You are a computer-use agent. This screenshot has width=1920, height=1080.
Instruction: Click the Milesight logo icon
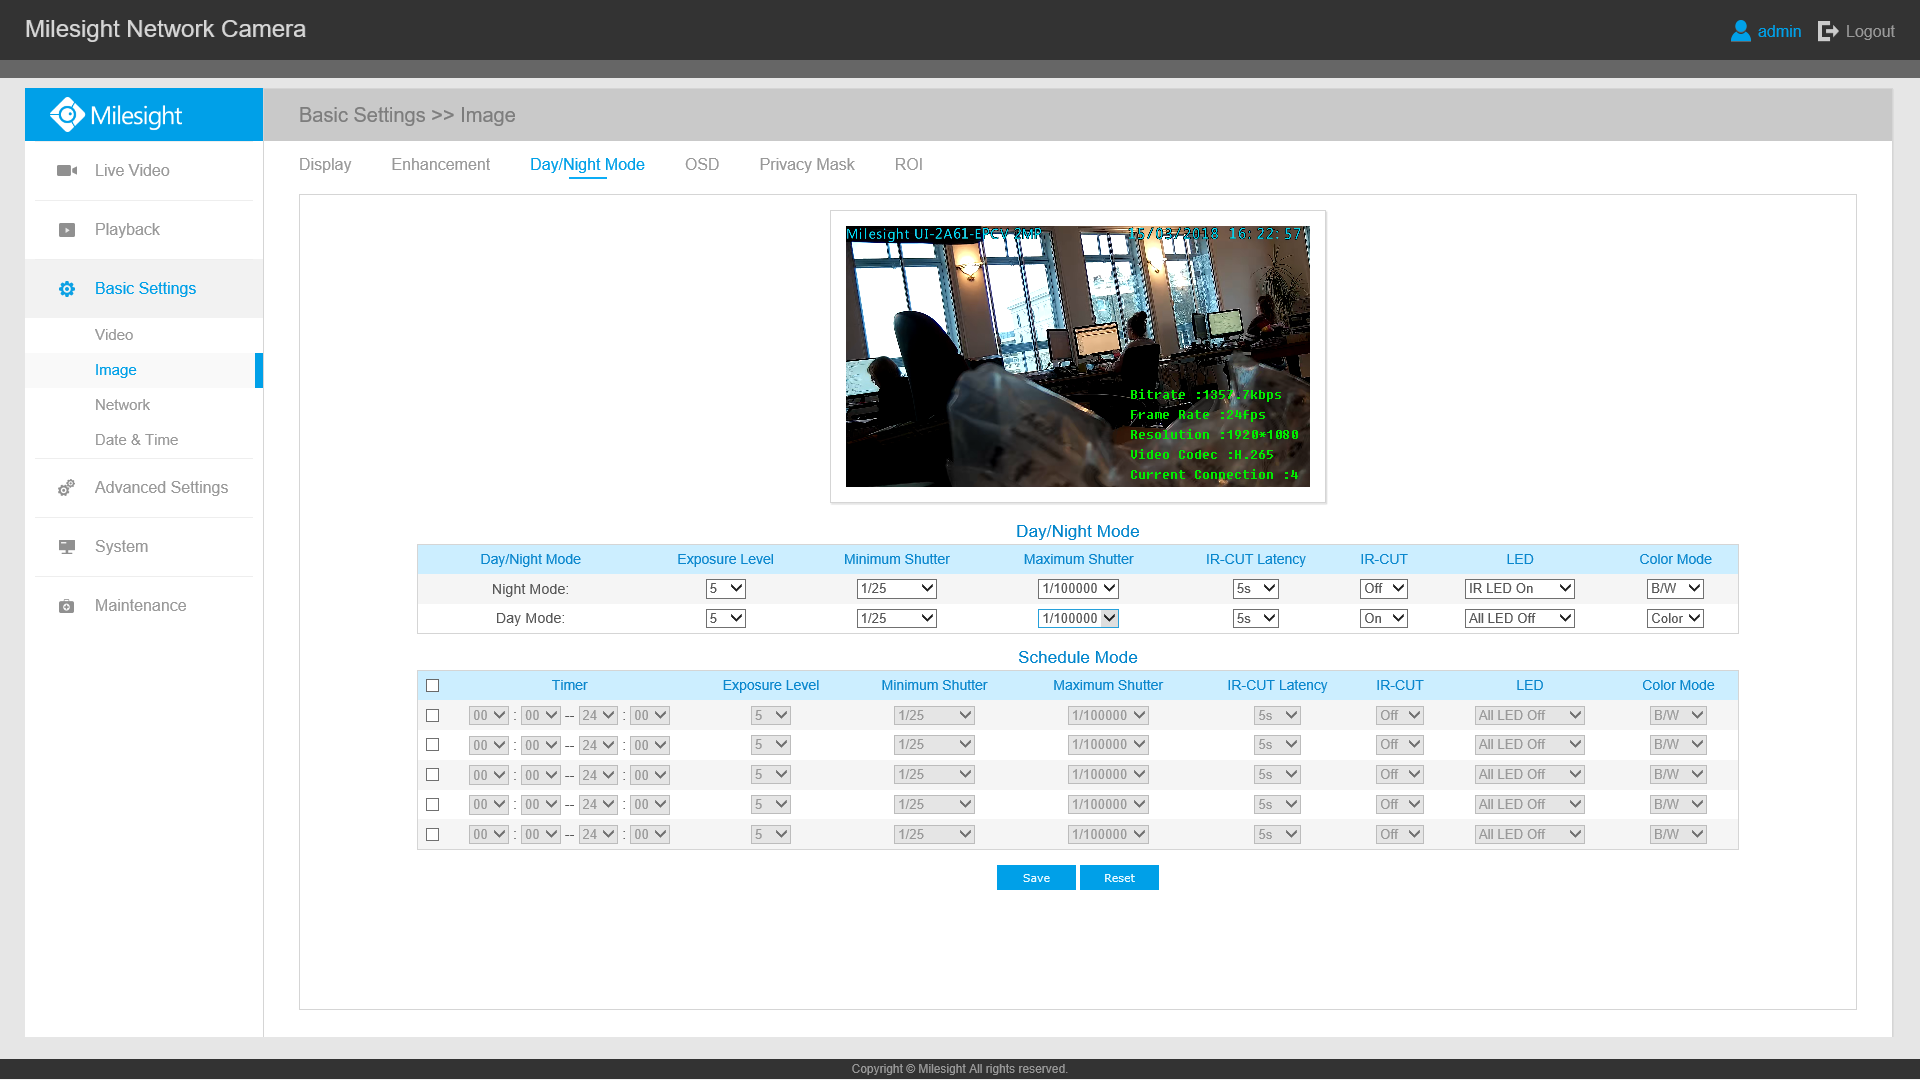coord(67,115)
